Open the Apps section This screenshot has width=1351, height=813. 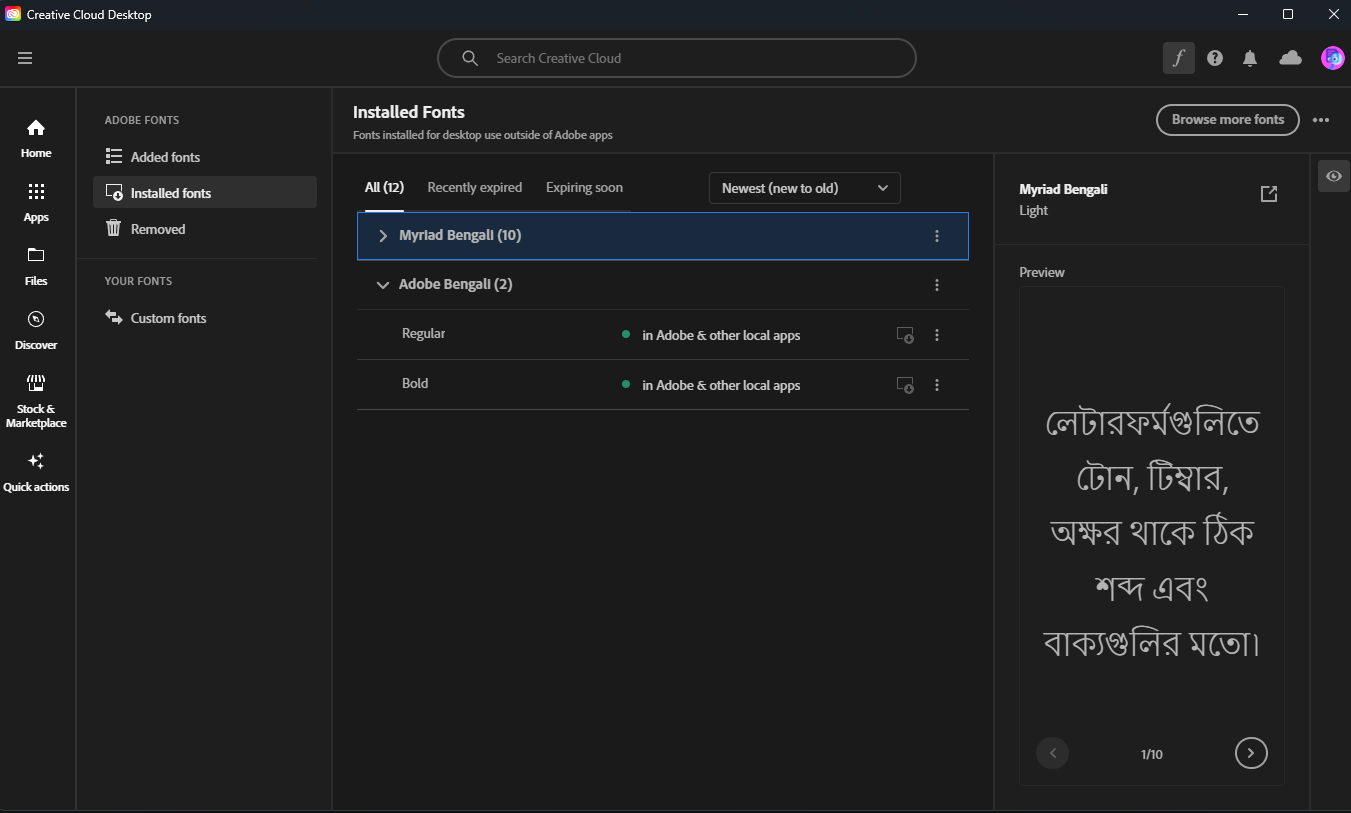pos(36,202)
